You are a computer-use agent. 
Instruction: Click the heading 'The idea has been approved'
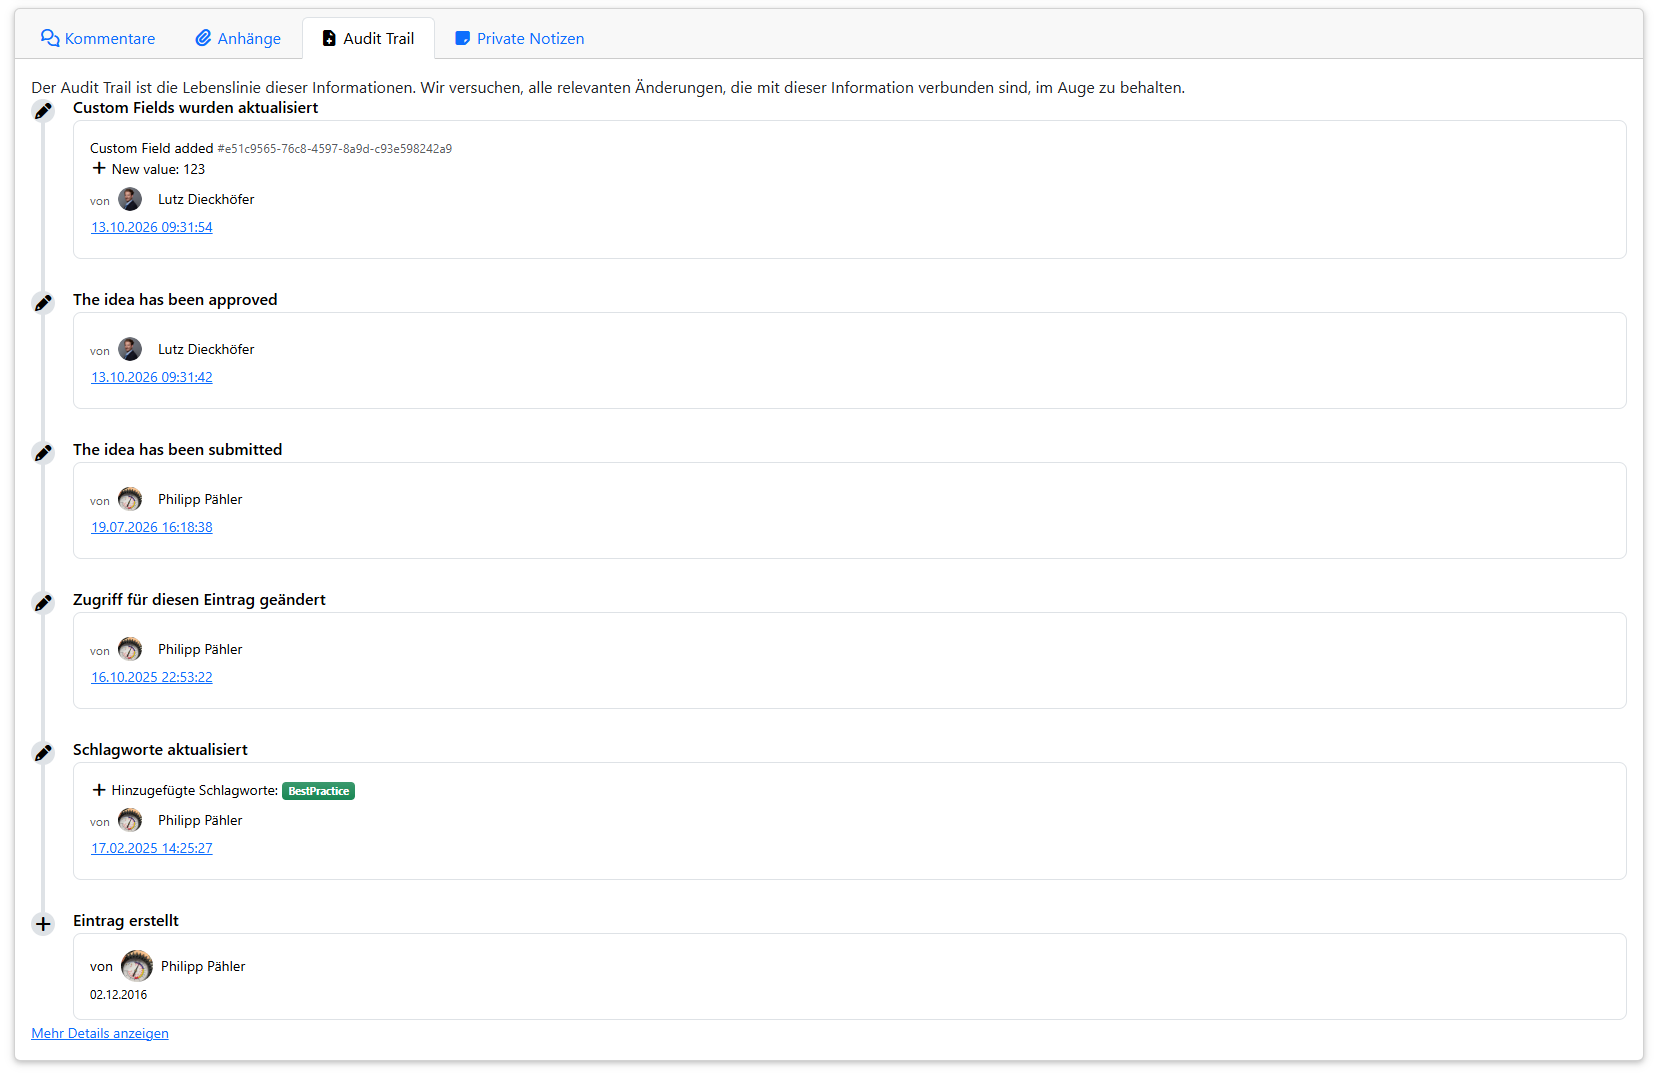tap(175, 299)
